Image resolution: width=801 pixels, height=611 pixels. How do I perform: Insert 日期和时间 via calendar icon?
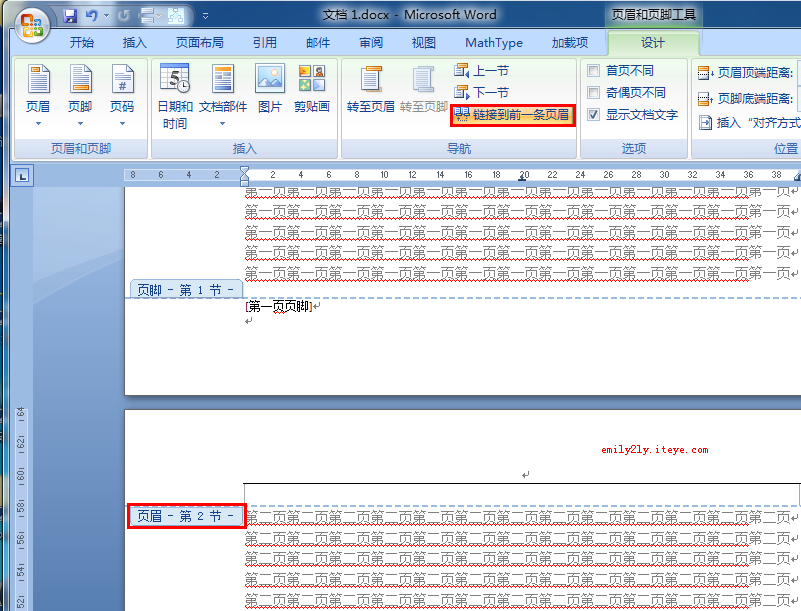175,79
